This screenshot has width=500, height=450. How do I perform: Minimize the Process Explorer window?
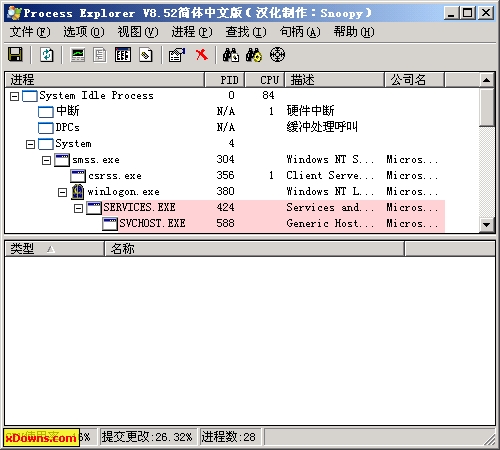pos(452,13)
